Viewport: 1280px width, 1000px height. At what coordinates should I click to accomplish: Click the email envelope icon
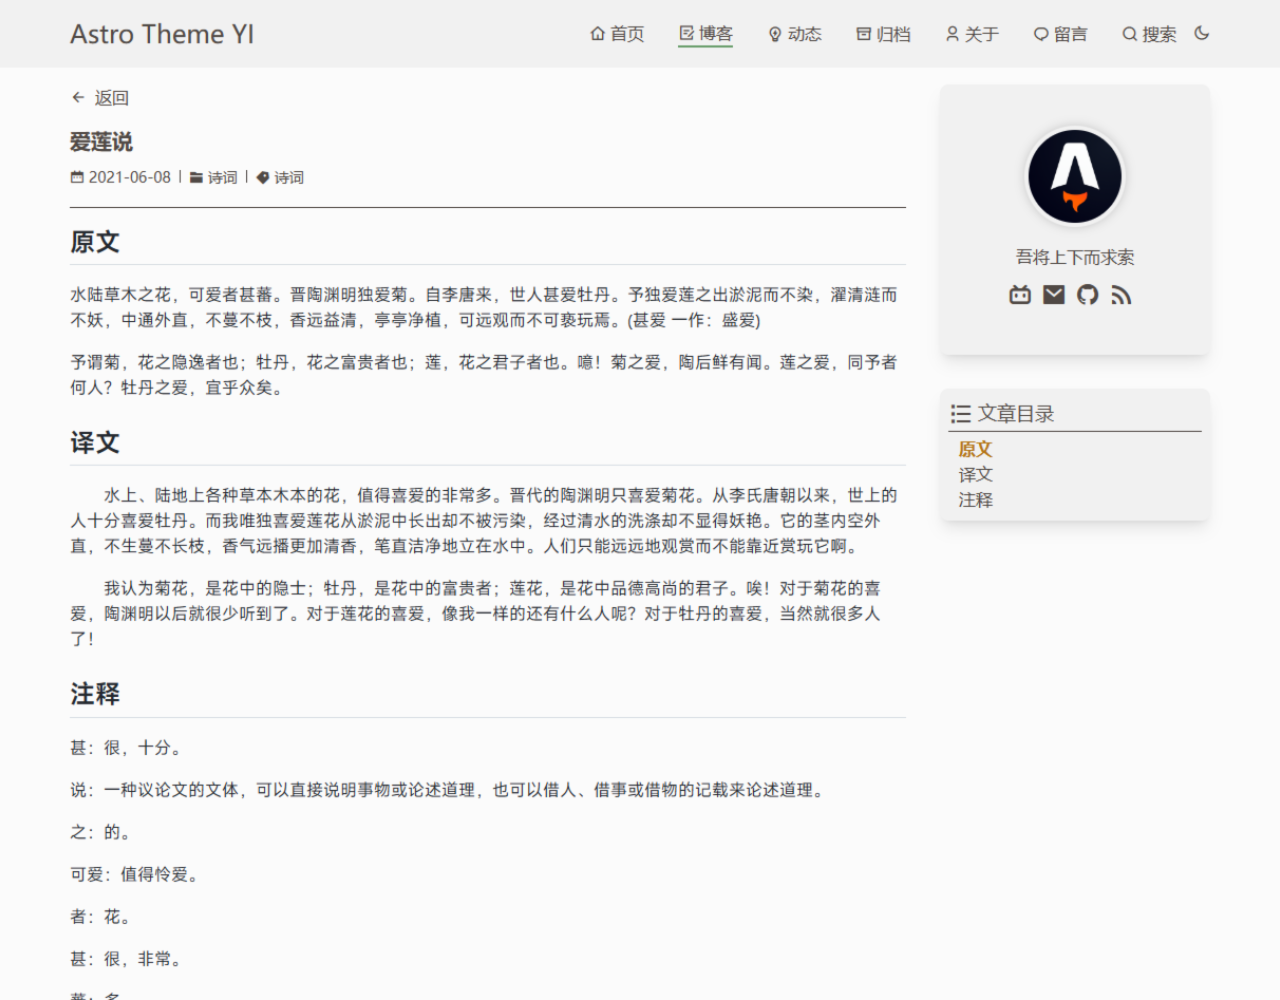click(1054, 295)
